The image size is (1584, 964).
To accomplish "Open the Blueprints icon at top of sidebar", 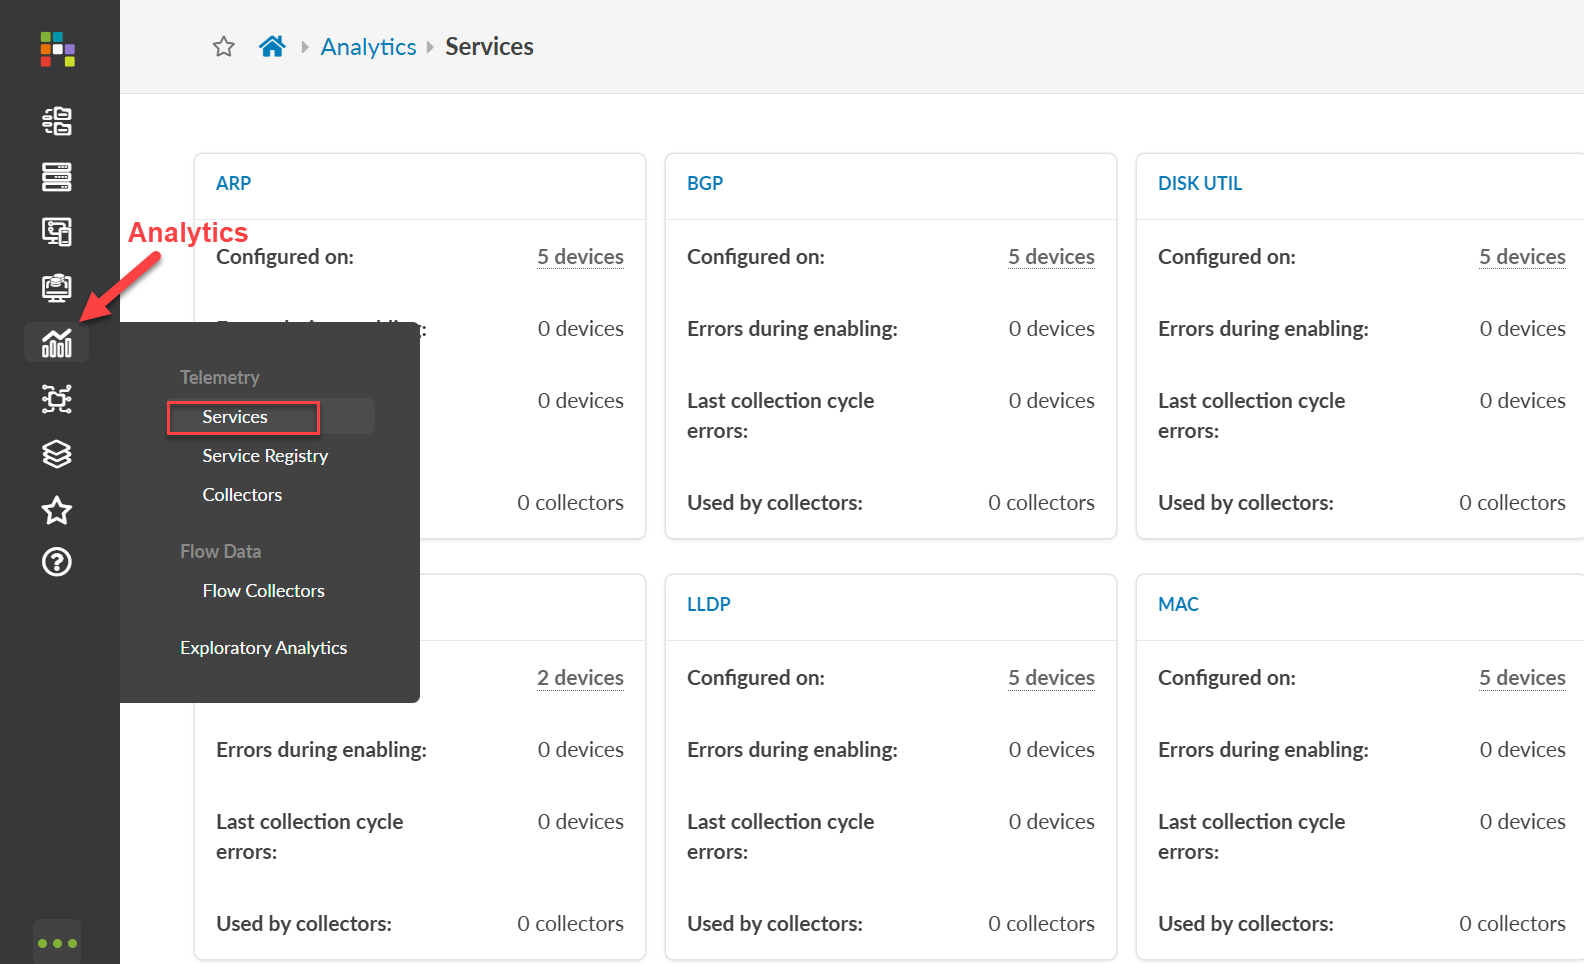I will (x=57, y=121).
